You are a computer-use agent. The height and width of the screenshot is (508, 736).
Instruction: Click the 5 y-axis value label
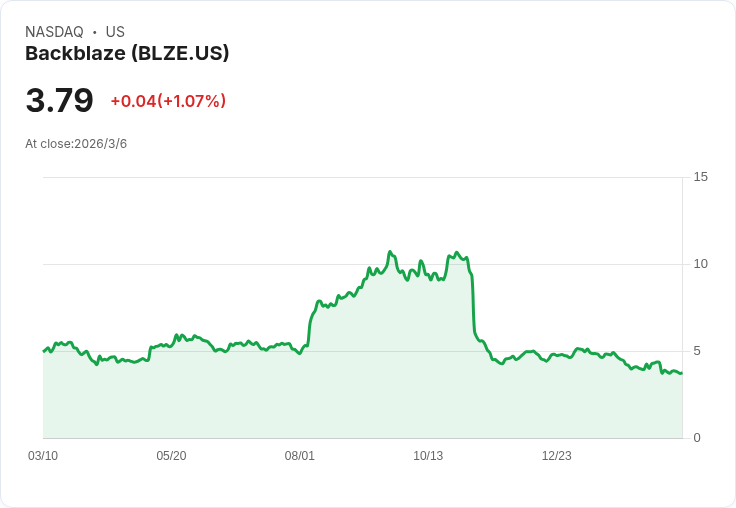[x=697, y=351]
